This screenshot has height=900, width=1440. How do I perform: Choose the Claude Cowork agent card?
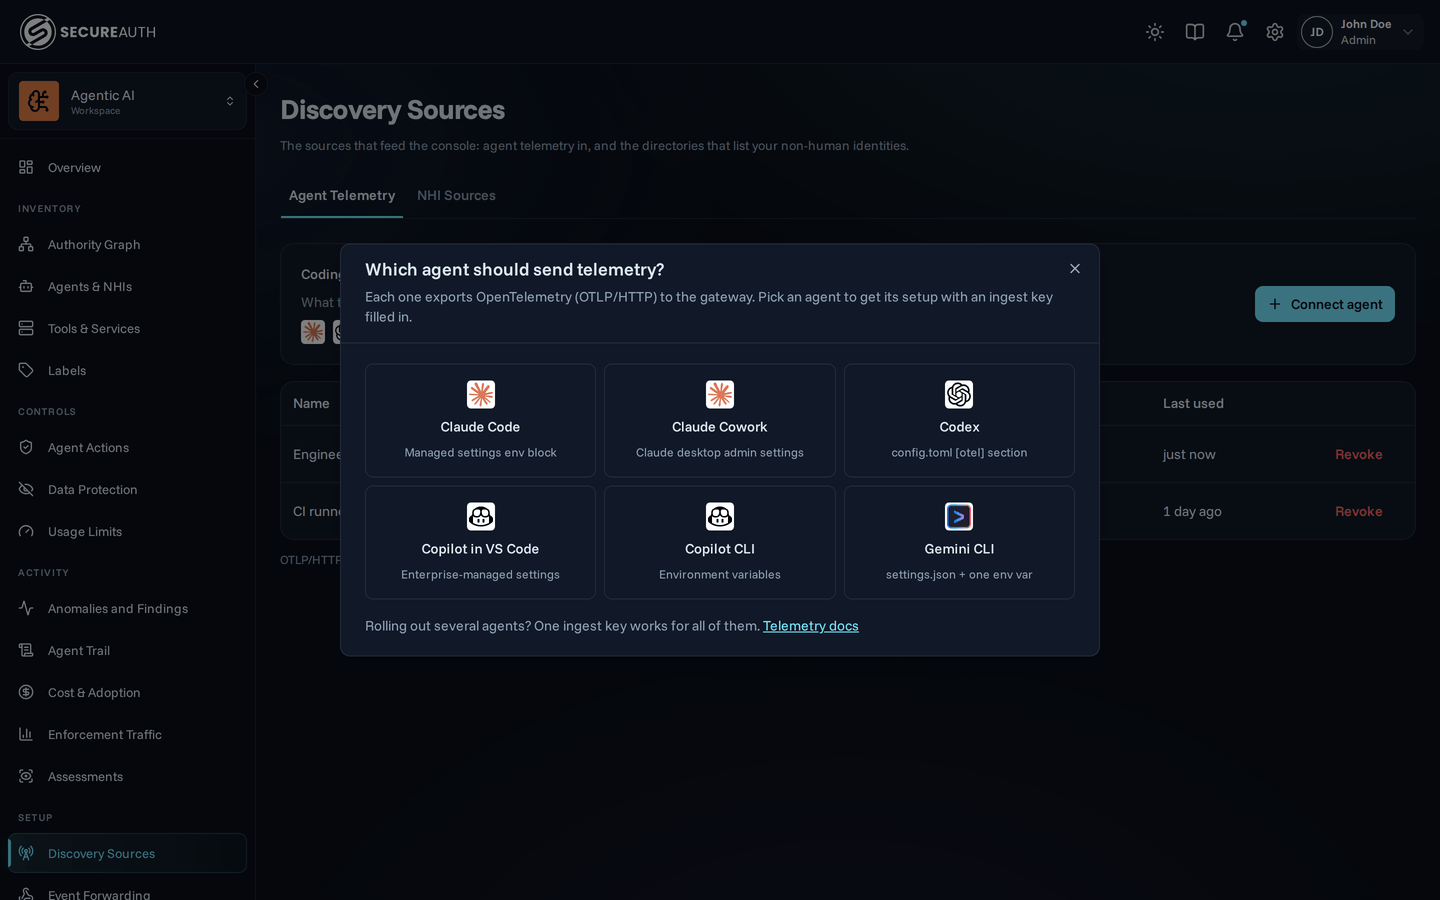(x=720, y=420)
